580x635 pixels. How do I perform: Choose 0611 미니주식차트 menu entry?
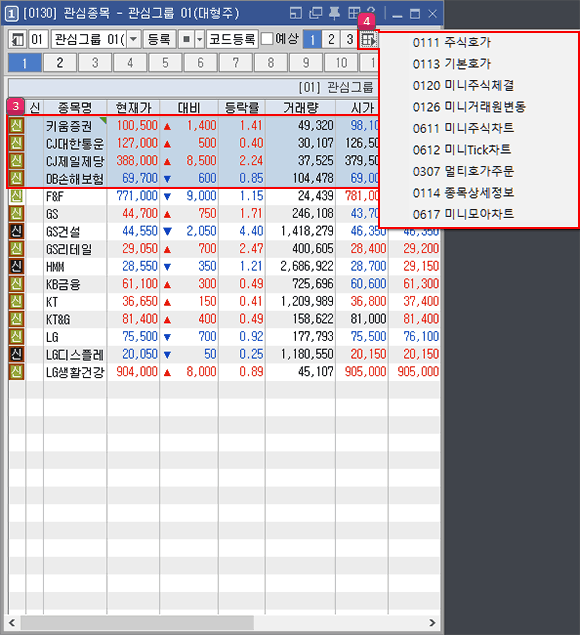coord(463,128)
